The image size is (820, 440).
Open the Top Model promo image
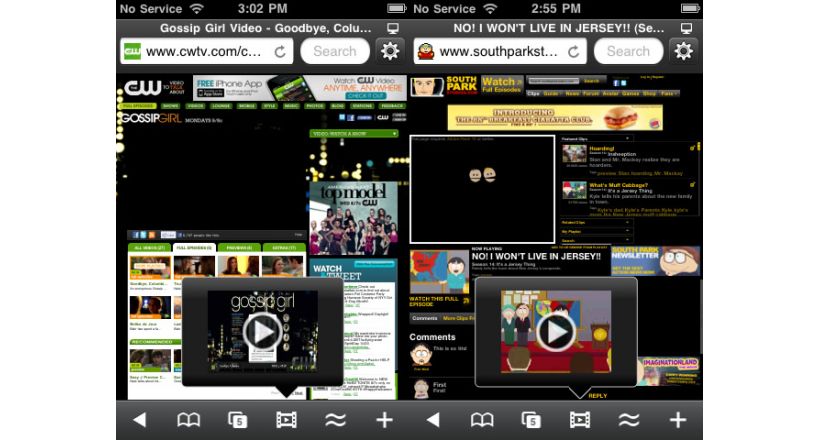353,218
